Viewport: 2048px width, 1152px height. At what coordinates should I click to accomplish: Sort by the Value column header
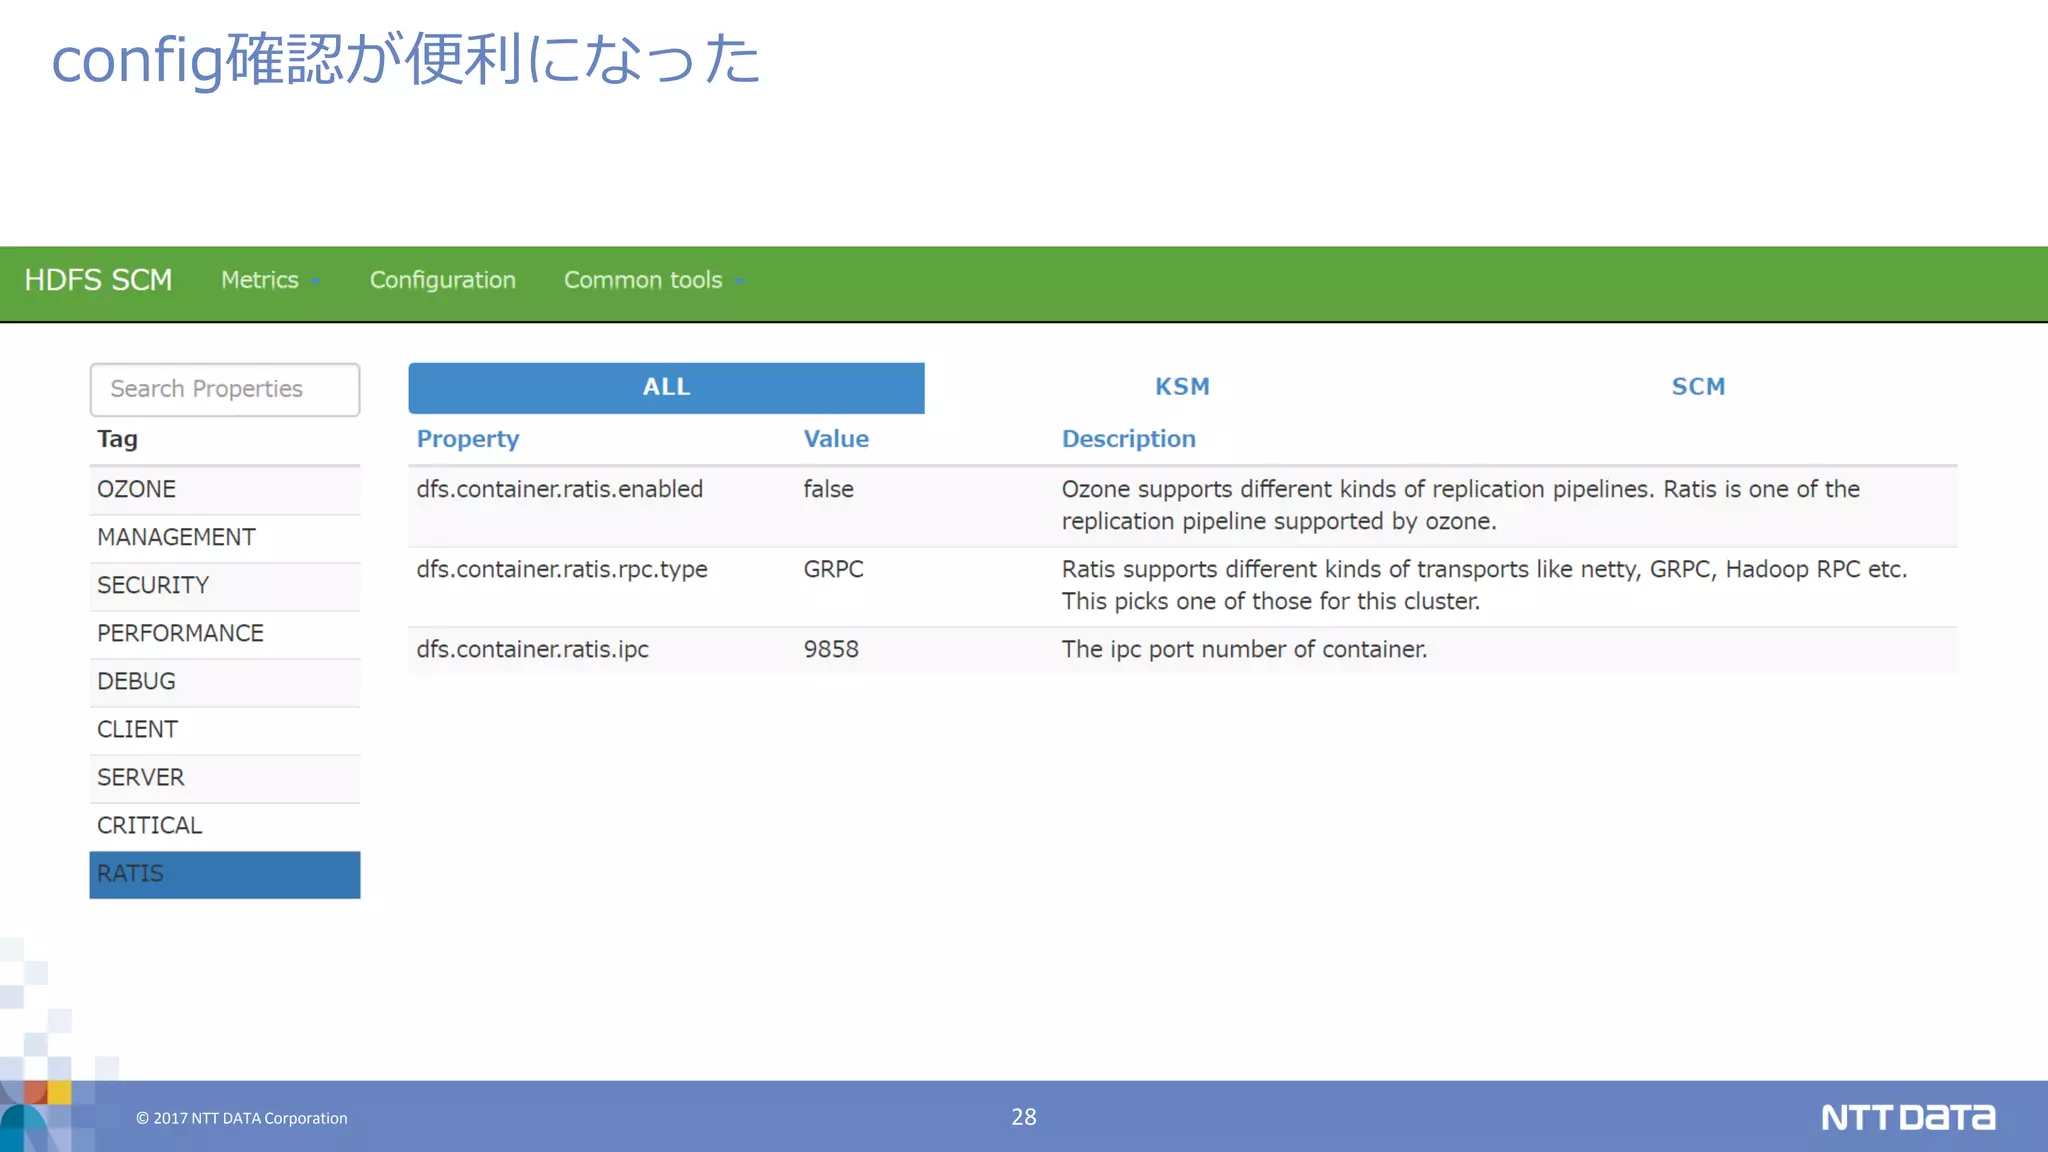(836, 439)
